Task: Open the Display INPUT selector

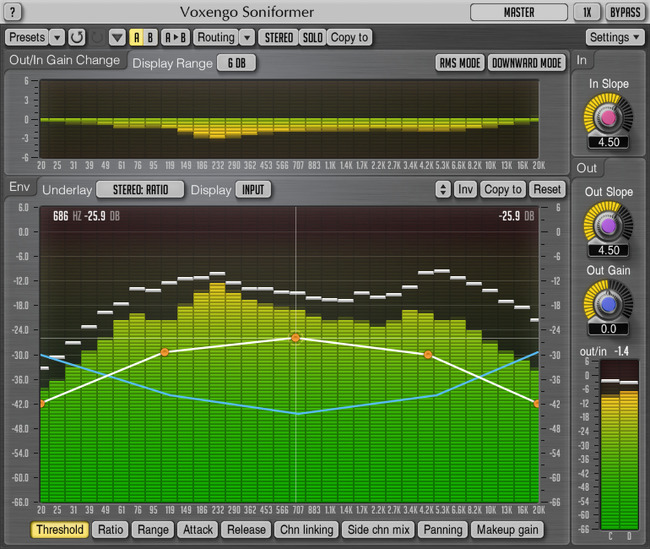Action: (x=253, y=189)
